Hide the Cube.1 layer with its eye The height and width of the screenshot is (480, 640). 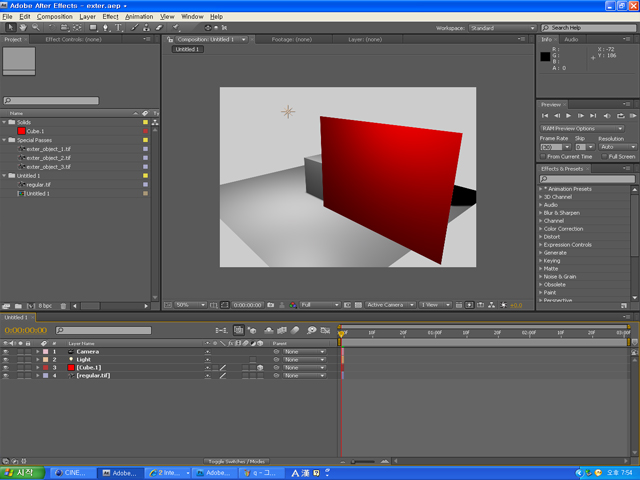click(6, 367)
